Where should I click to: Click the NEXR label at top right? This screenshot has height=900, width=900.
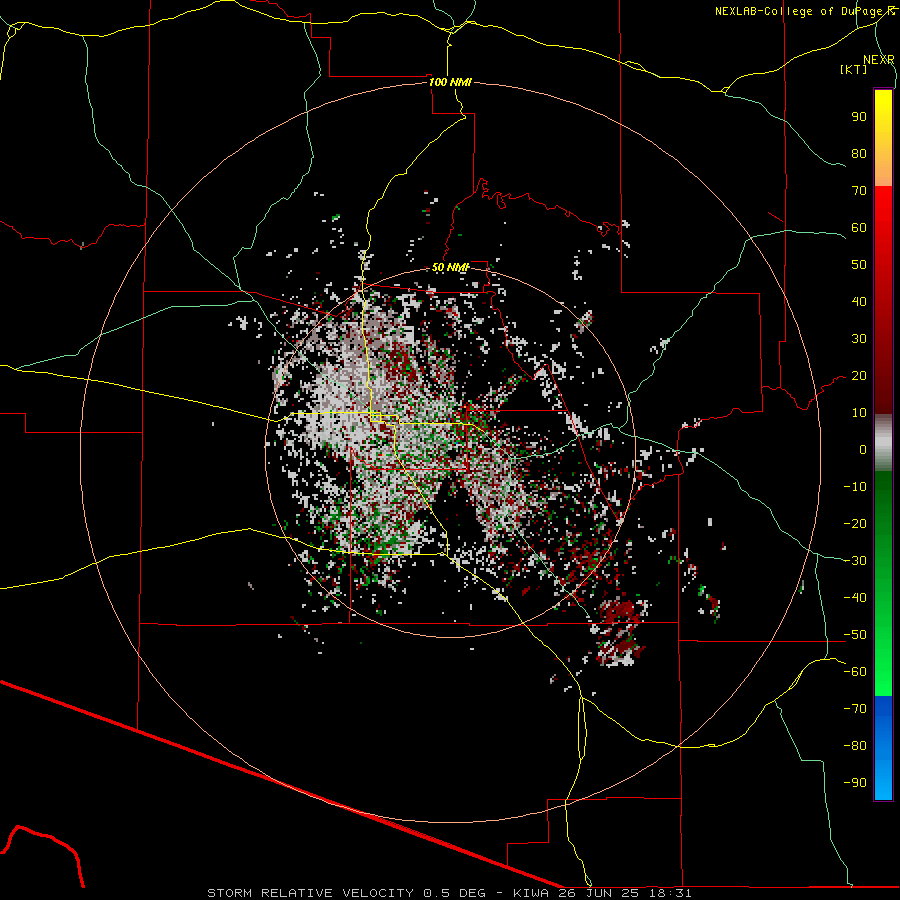tap(879, 60)
